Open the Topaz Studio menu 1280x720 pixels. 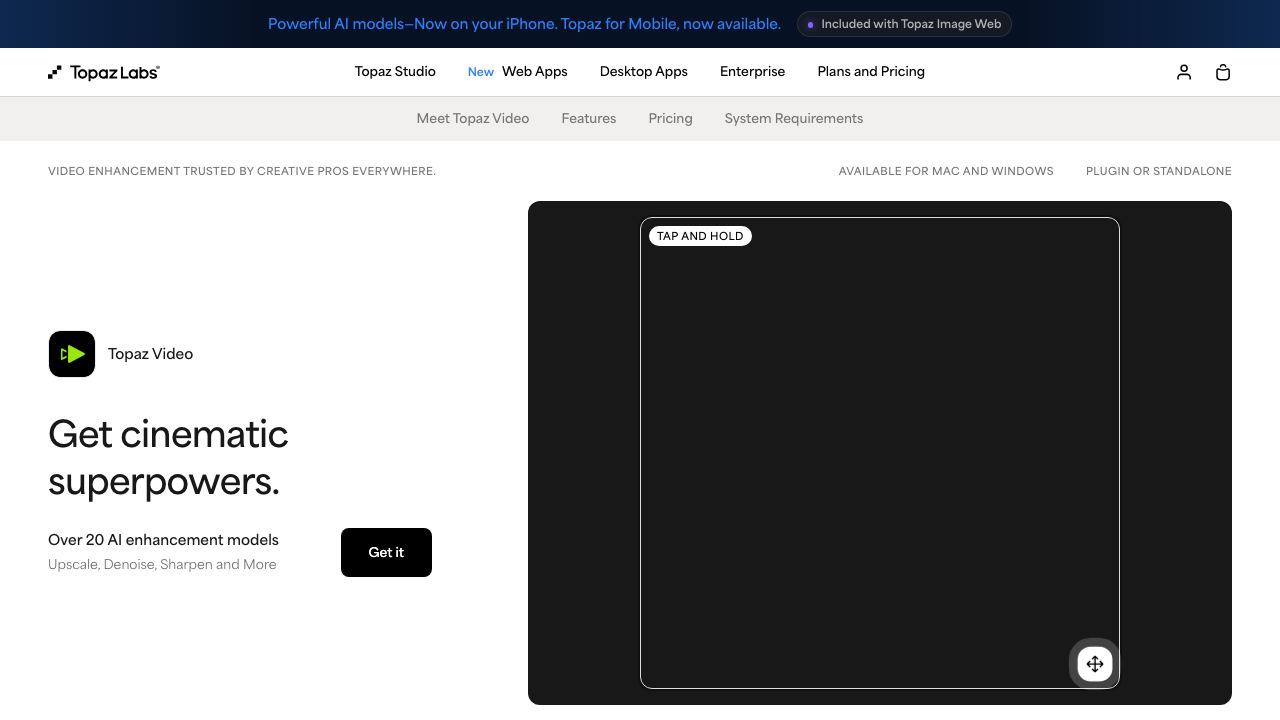pyautogui.click(x=395, y=72)
